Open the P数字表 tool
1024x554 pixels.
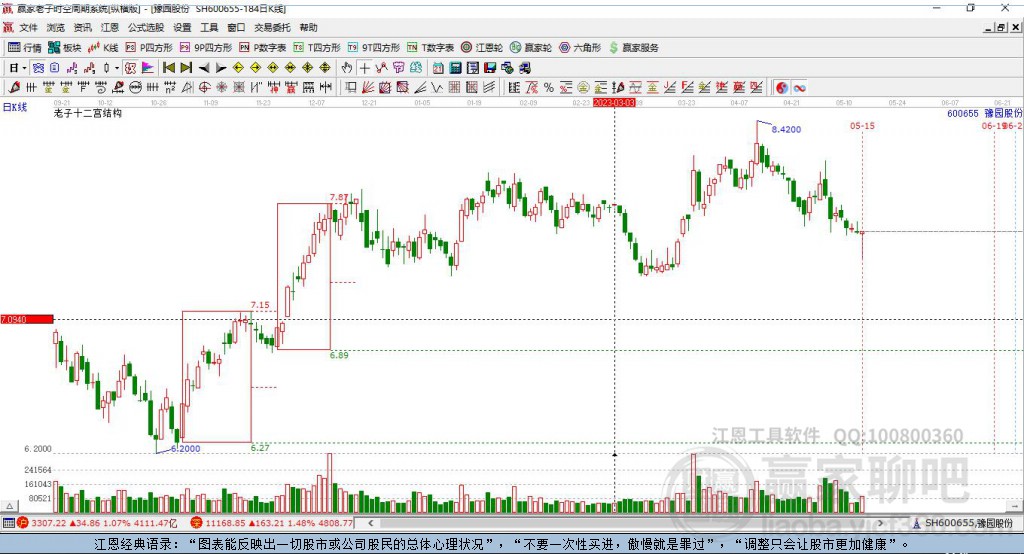pyautogui.click(x=263, y=48)
